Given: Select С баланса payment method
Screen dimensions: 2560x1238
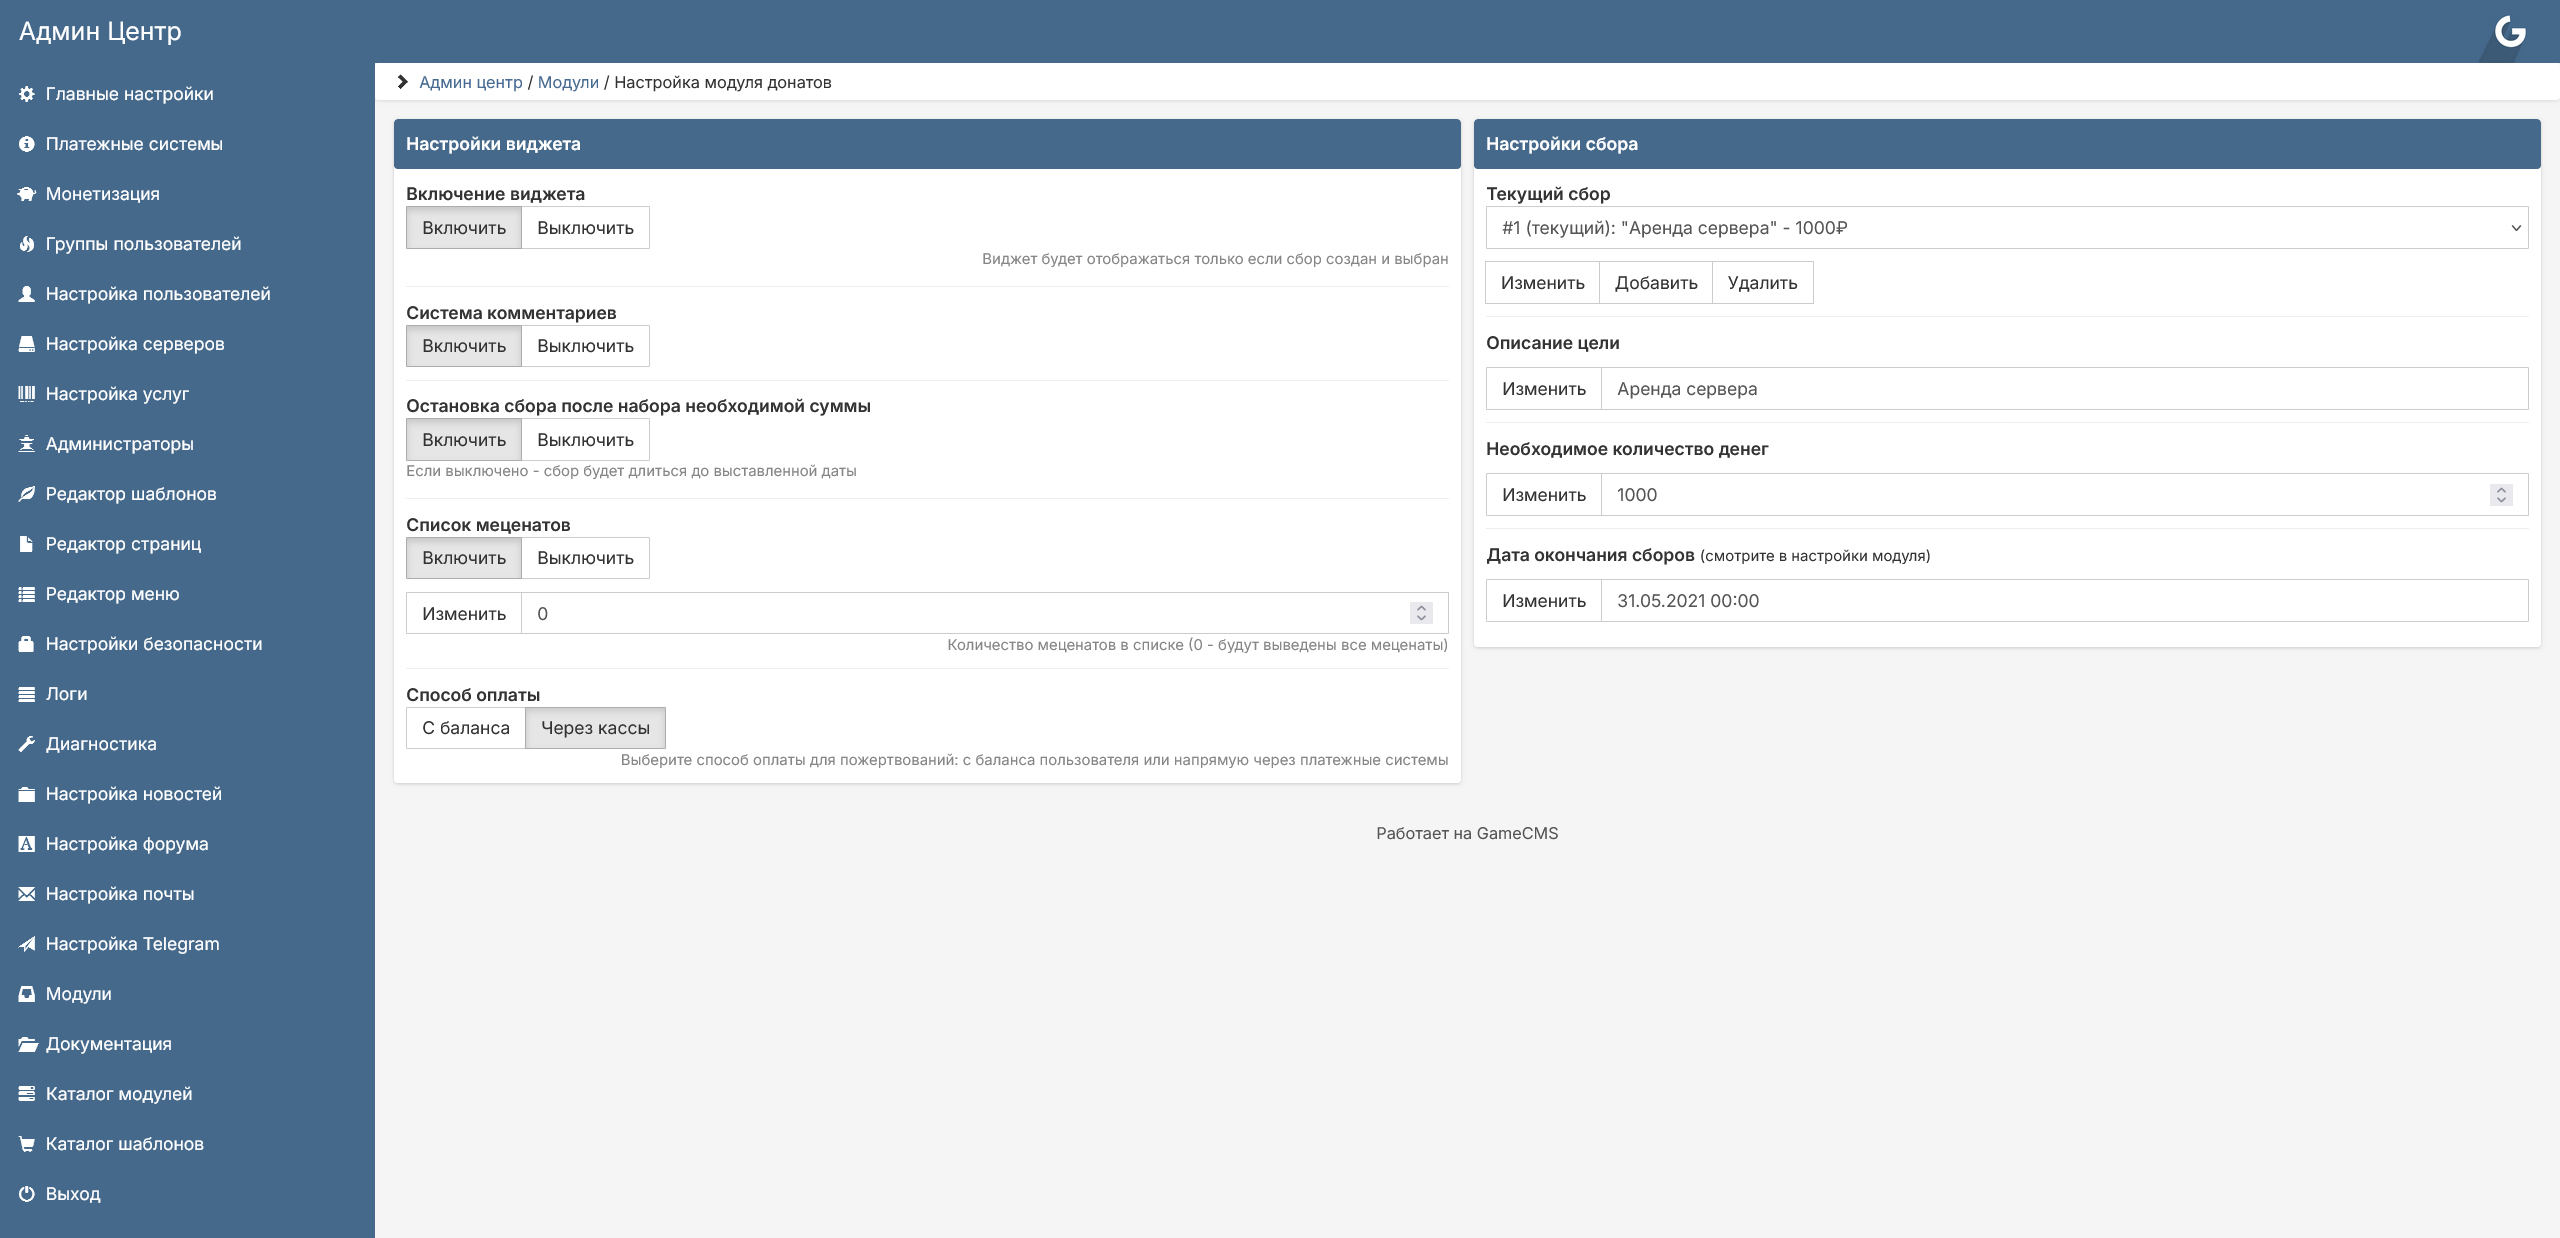Looking at the screenshot, I should coord(466,728).
